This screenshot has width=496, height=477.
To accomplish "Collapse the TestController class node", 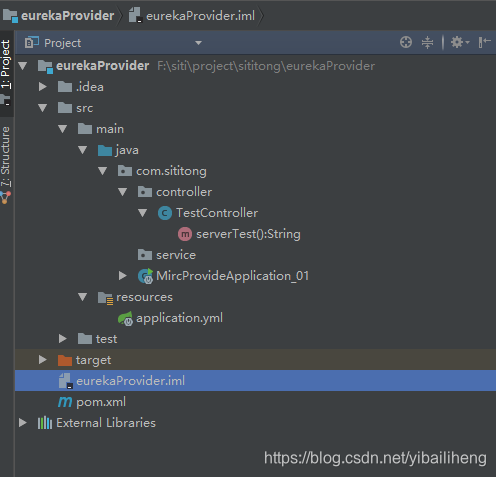I will tap(143, 213).
